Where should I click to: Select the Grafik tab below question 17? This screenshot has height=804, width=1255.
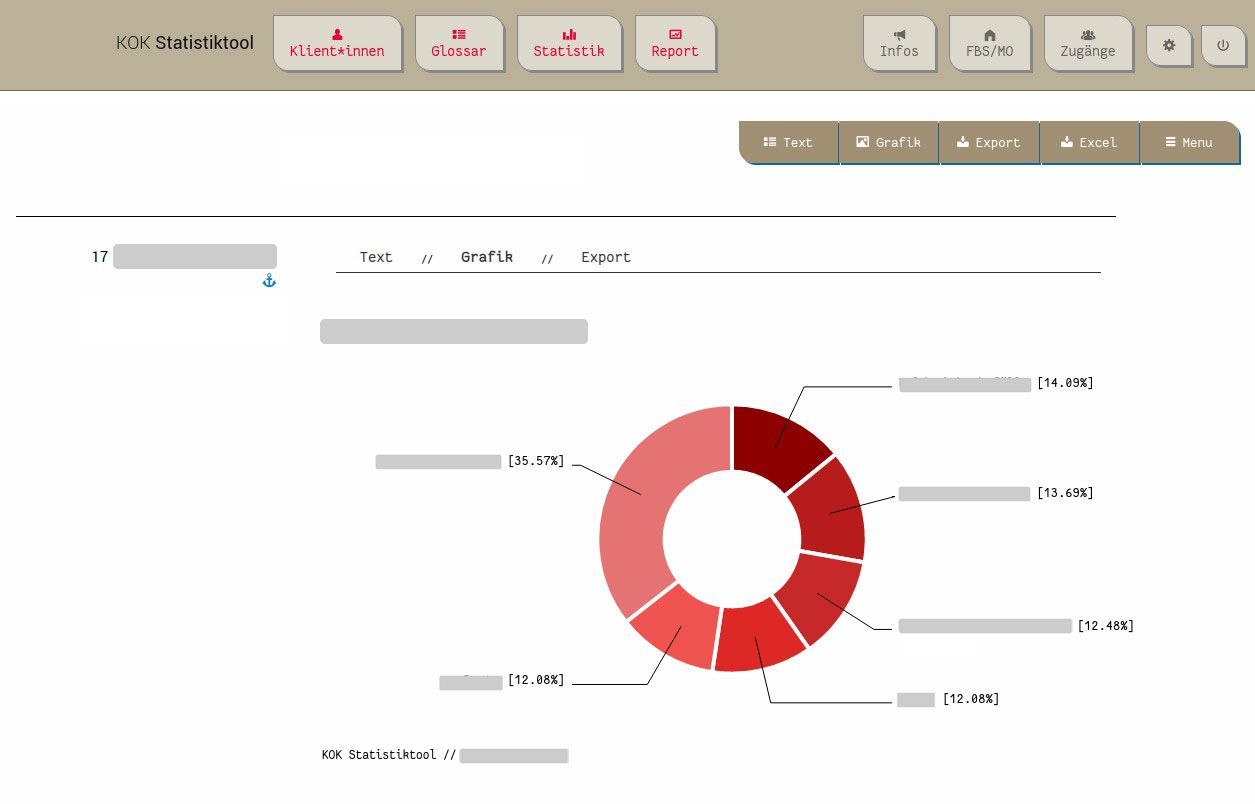487,257
